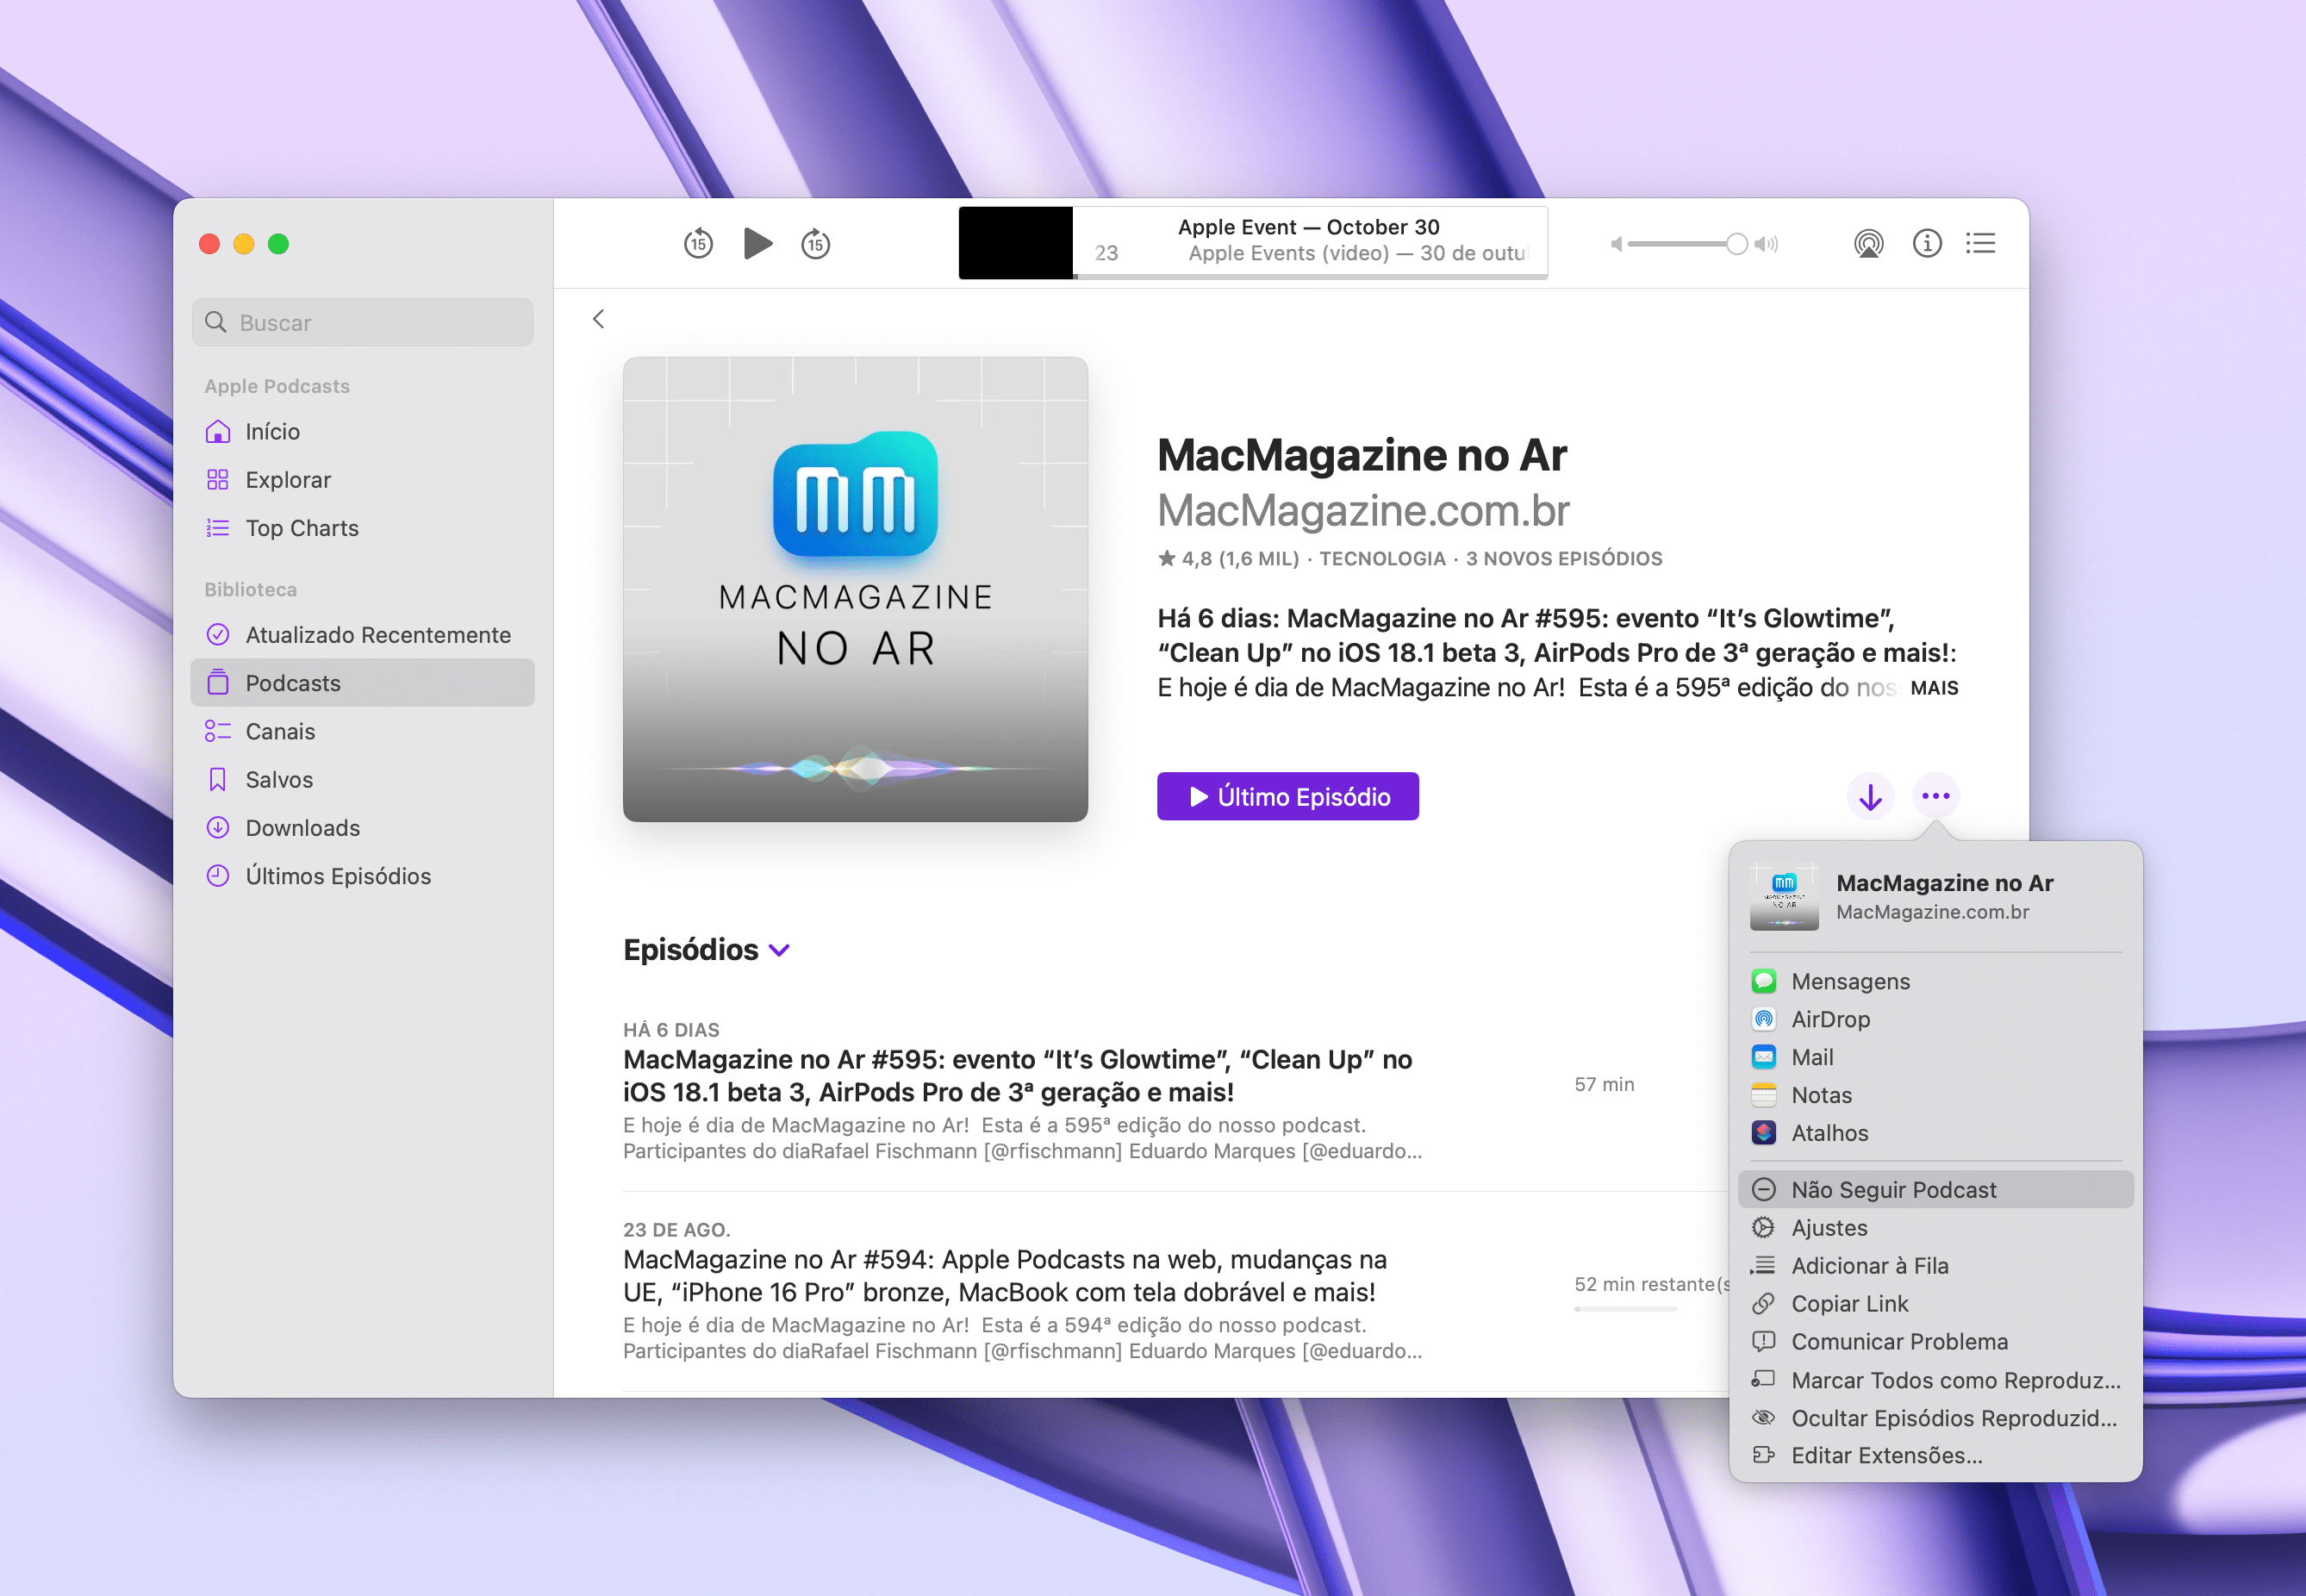Screen dimensions: 2306x1596
Task: Choose Adicionar à Fila
Action: point(1935,1265)
